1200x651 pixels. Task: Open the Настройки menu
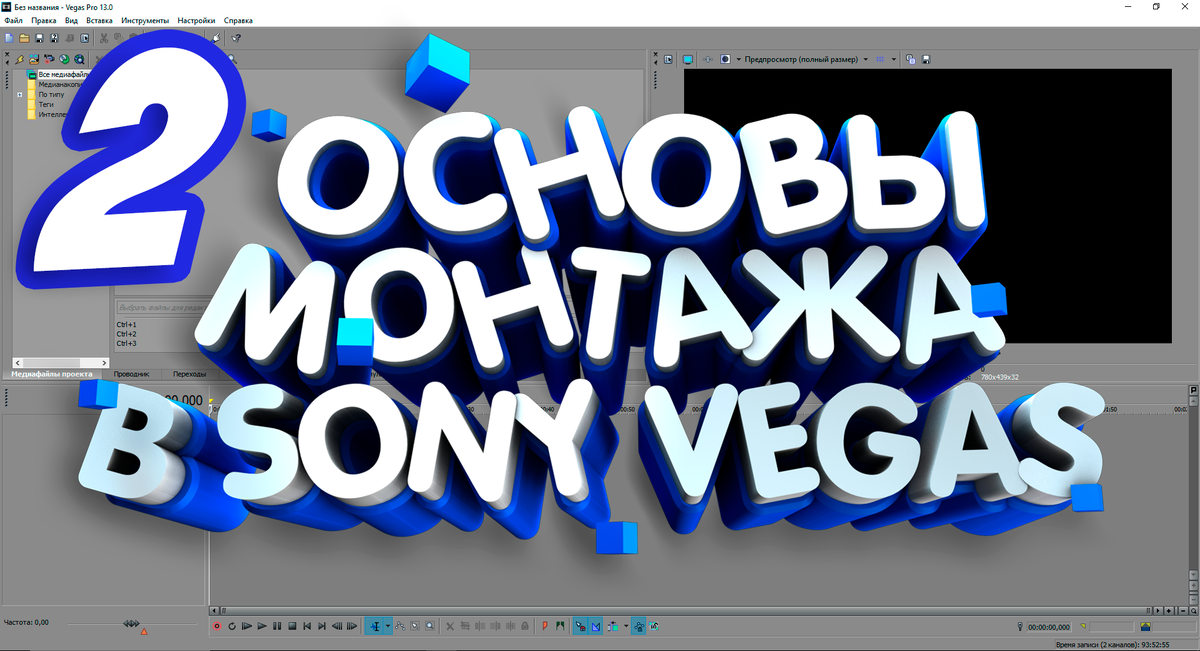[196, 20]
